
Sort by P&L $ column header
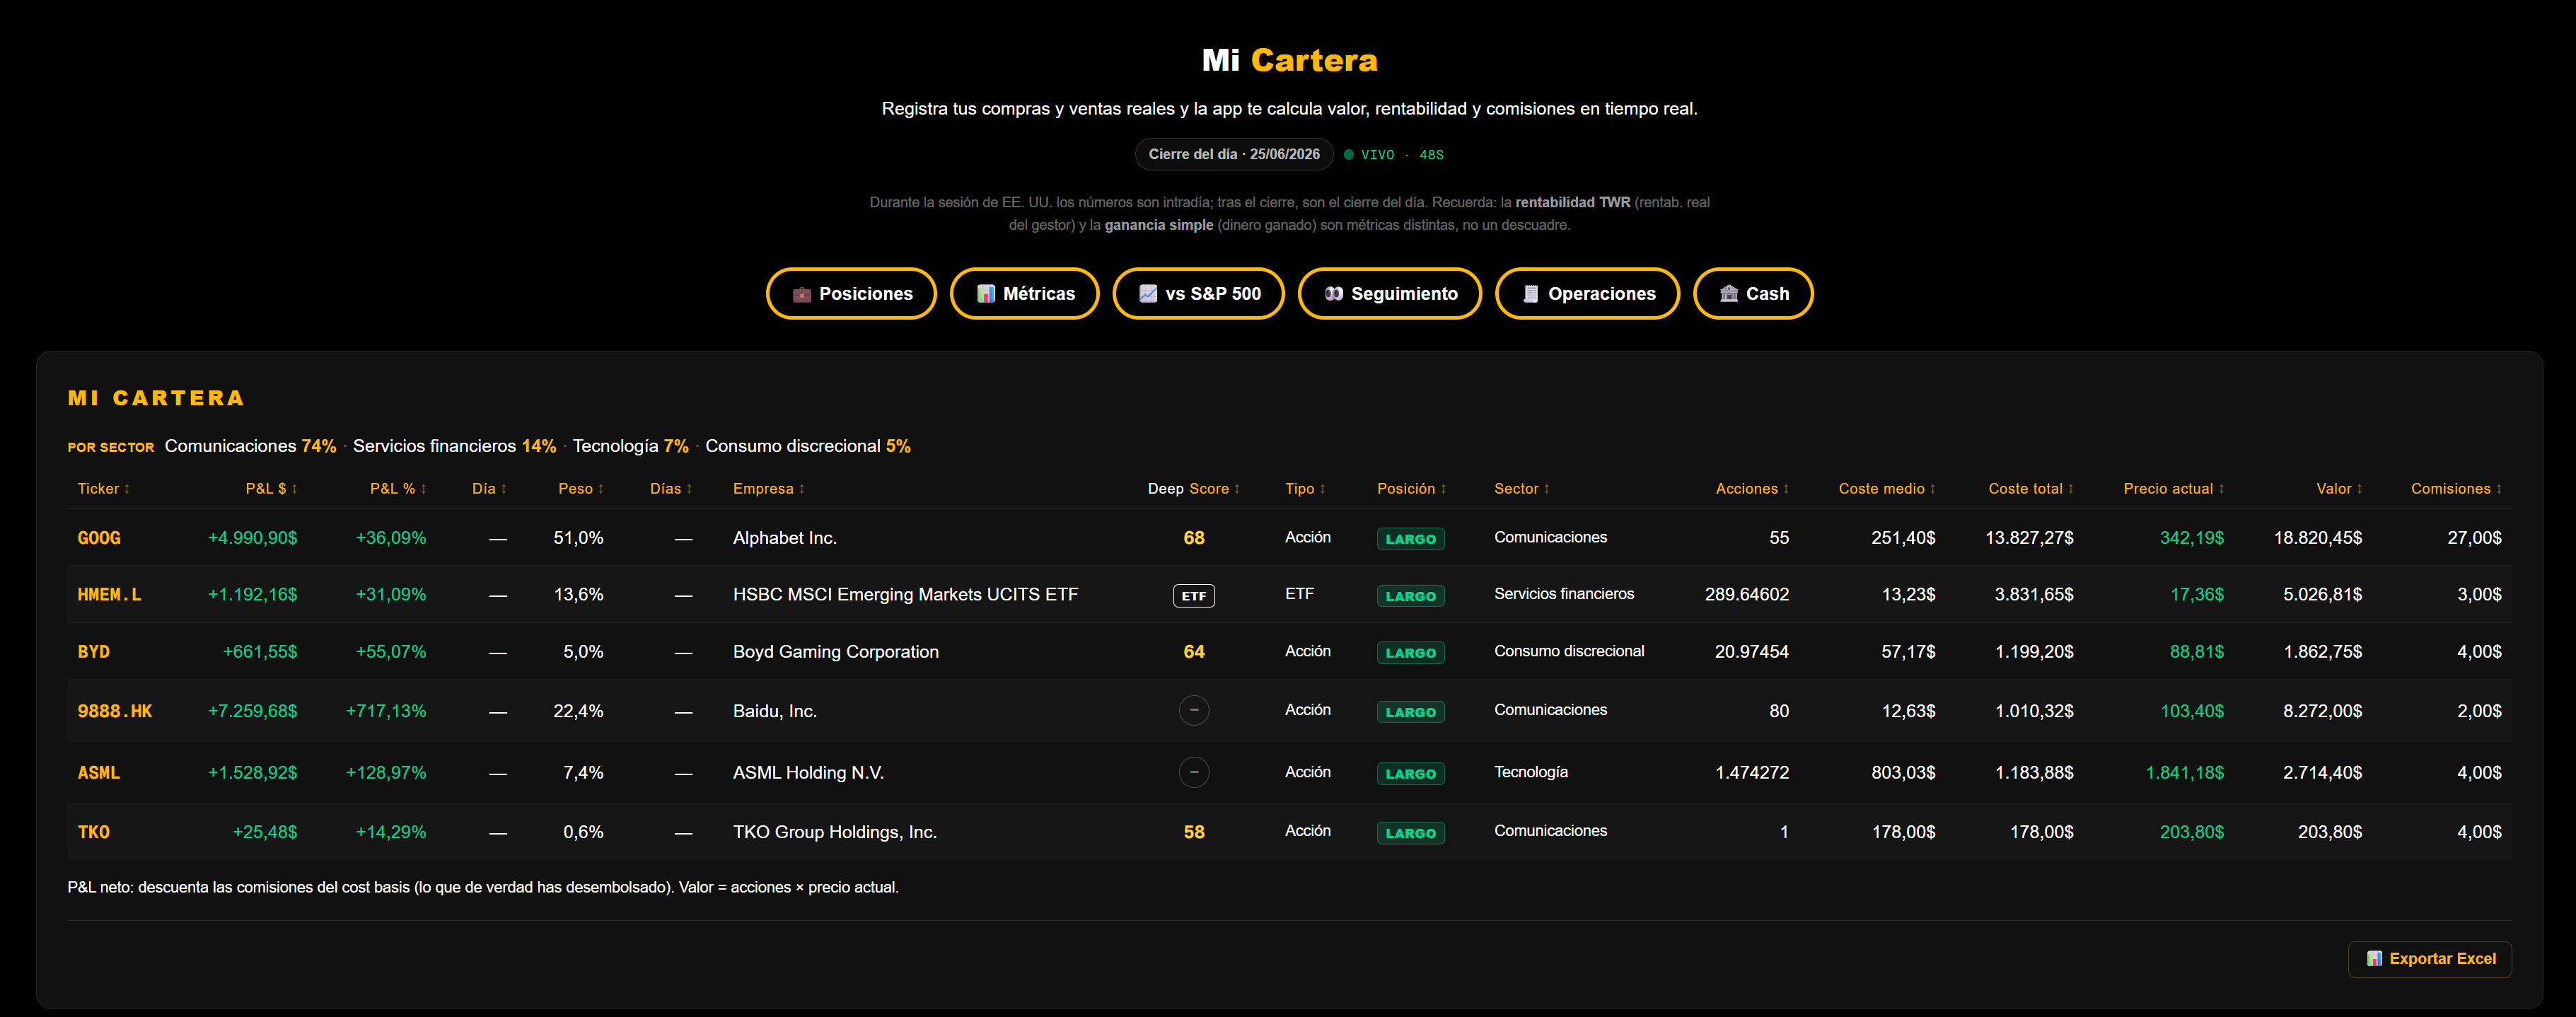coord(271,488)
